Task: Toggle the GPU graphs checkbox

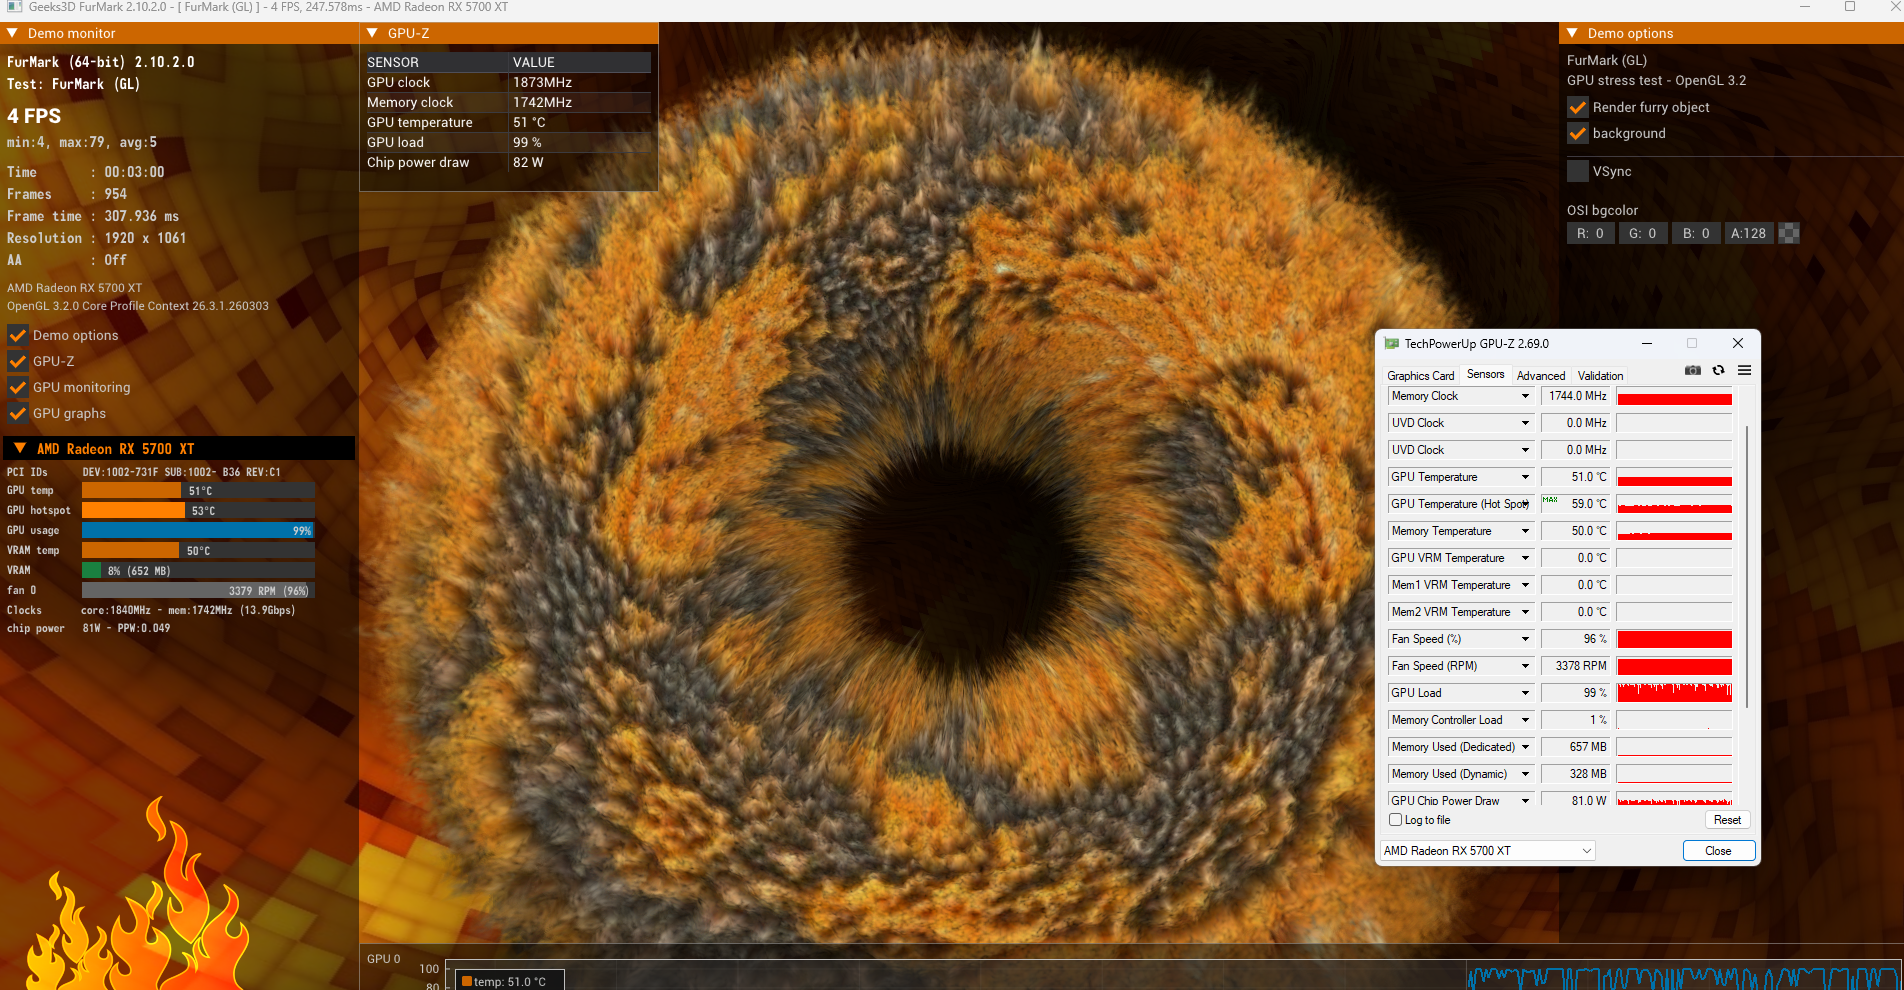Action: point(17,413)
